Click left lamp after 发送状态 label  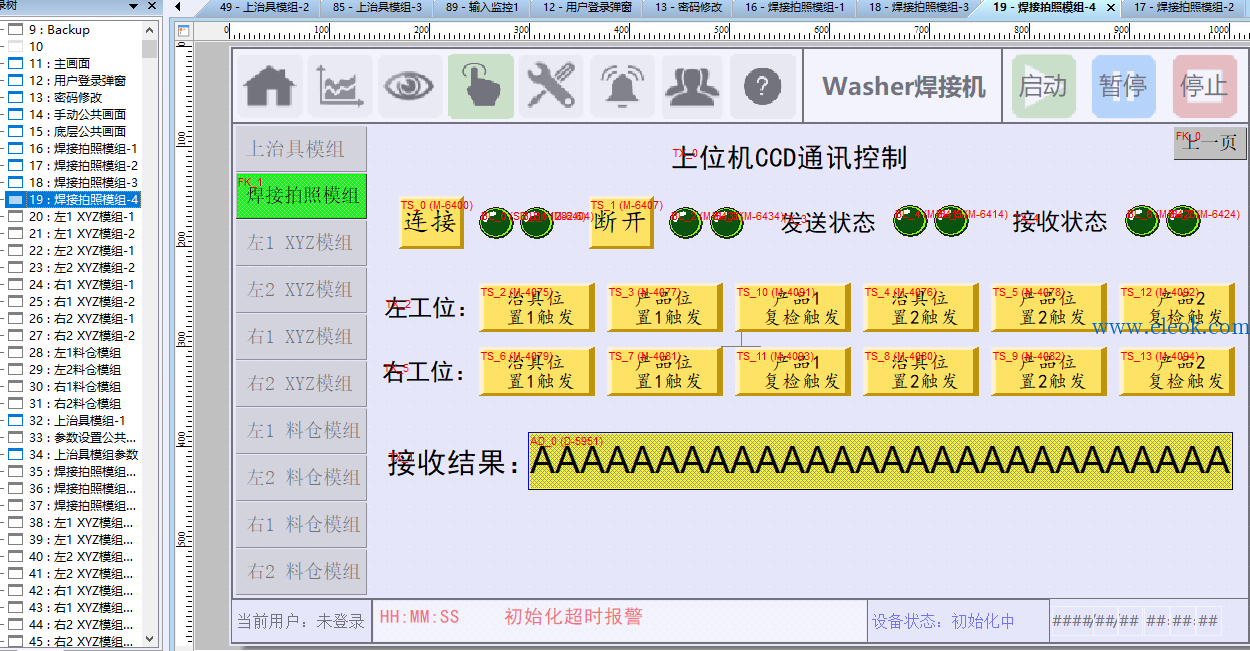click(x=910, y=223)
